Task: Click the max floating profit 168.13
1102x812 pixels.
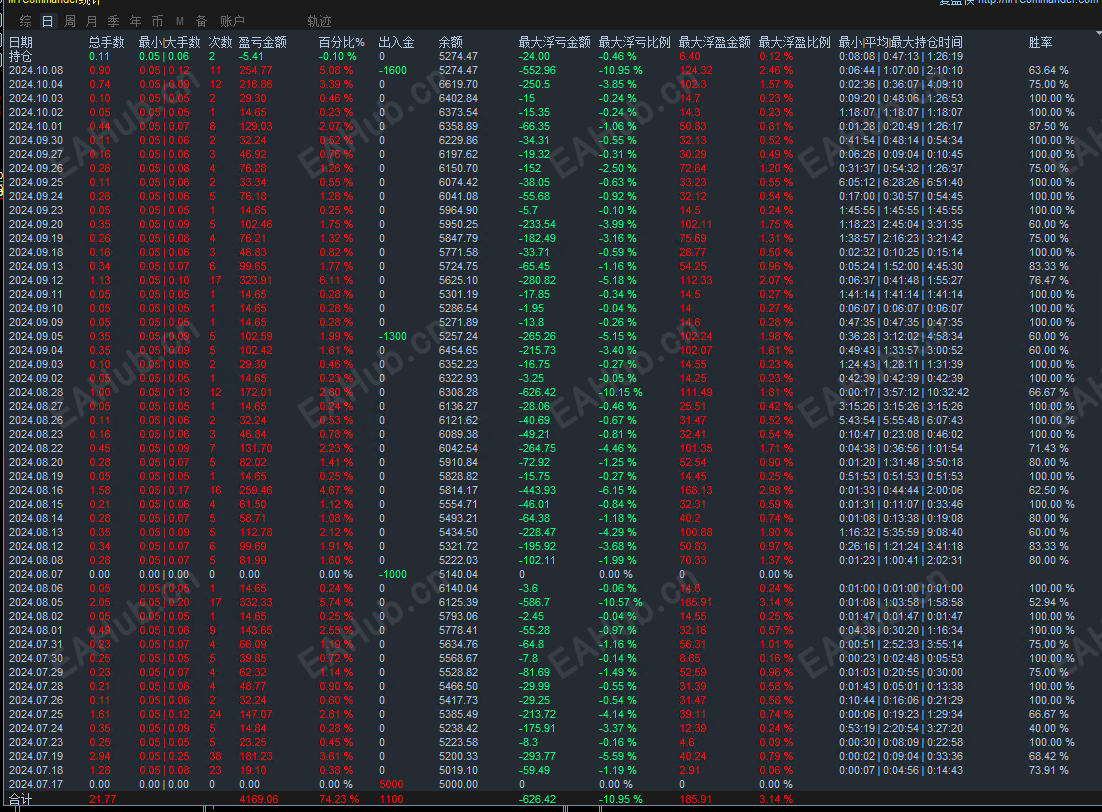Action: (696, 491)
